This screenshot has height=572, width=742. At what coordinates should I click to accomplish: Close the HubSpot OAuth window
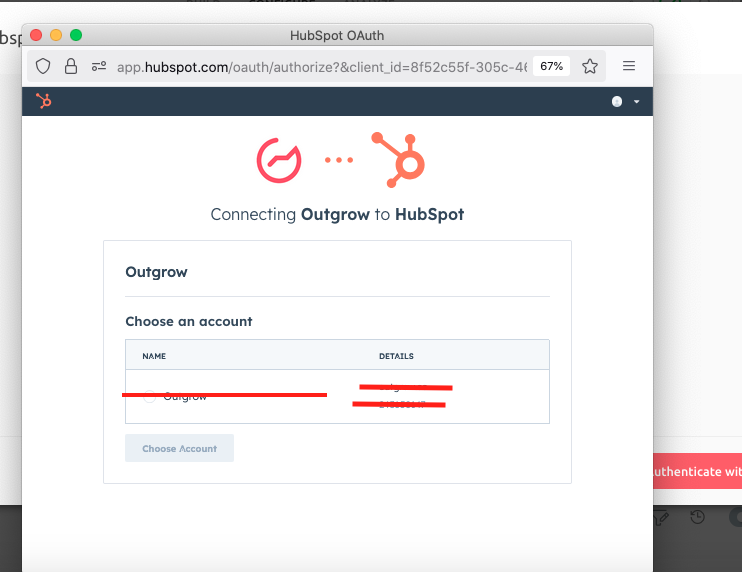36,35
